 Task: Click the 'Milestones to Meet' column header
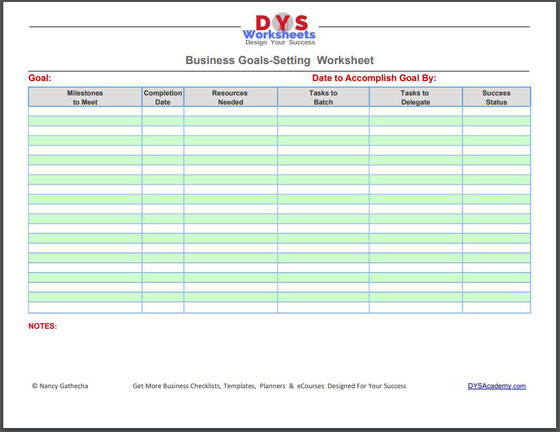pyautogui.click(x=85, y=97)
